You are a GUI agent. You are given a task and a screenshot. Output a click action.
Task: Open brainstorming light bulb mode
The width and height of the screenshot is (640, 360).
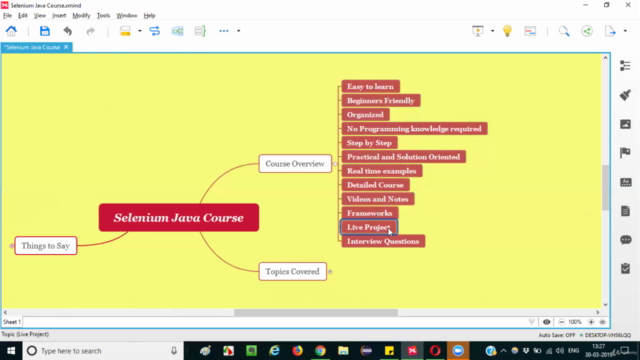(507, 31)
